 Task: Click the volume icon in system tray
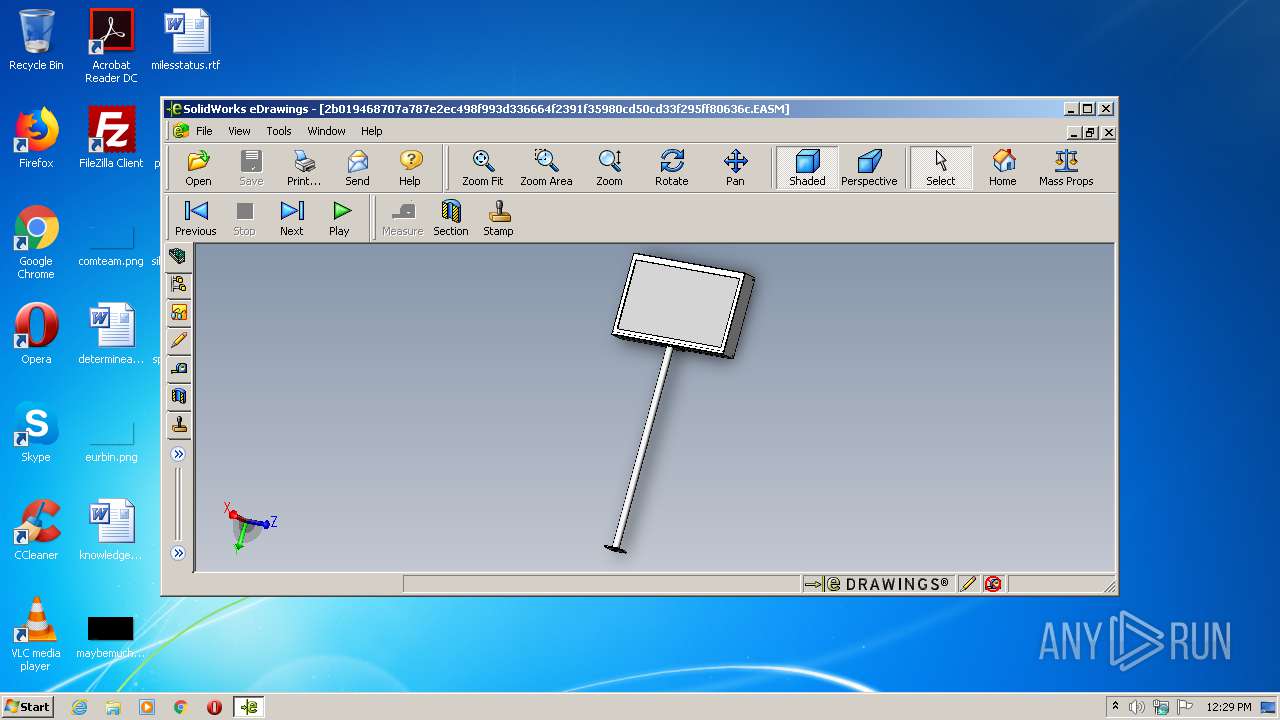coord(1136,707)
